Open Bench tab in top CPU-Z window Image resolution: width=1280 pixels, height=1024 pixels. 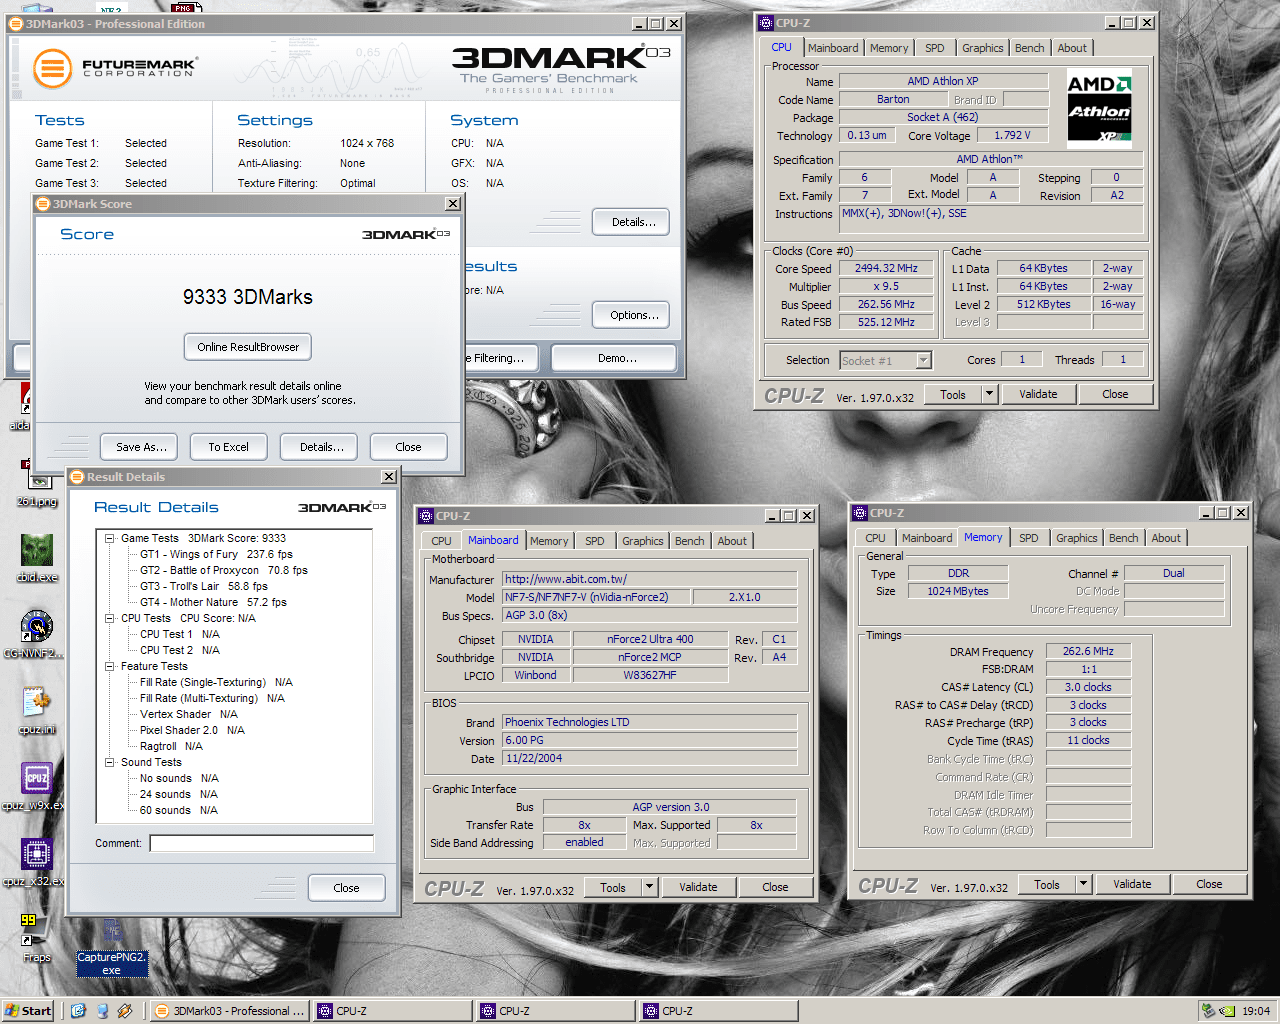coord(1029,48)
